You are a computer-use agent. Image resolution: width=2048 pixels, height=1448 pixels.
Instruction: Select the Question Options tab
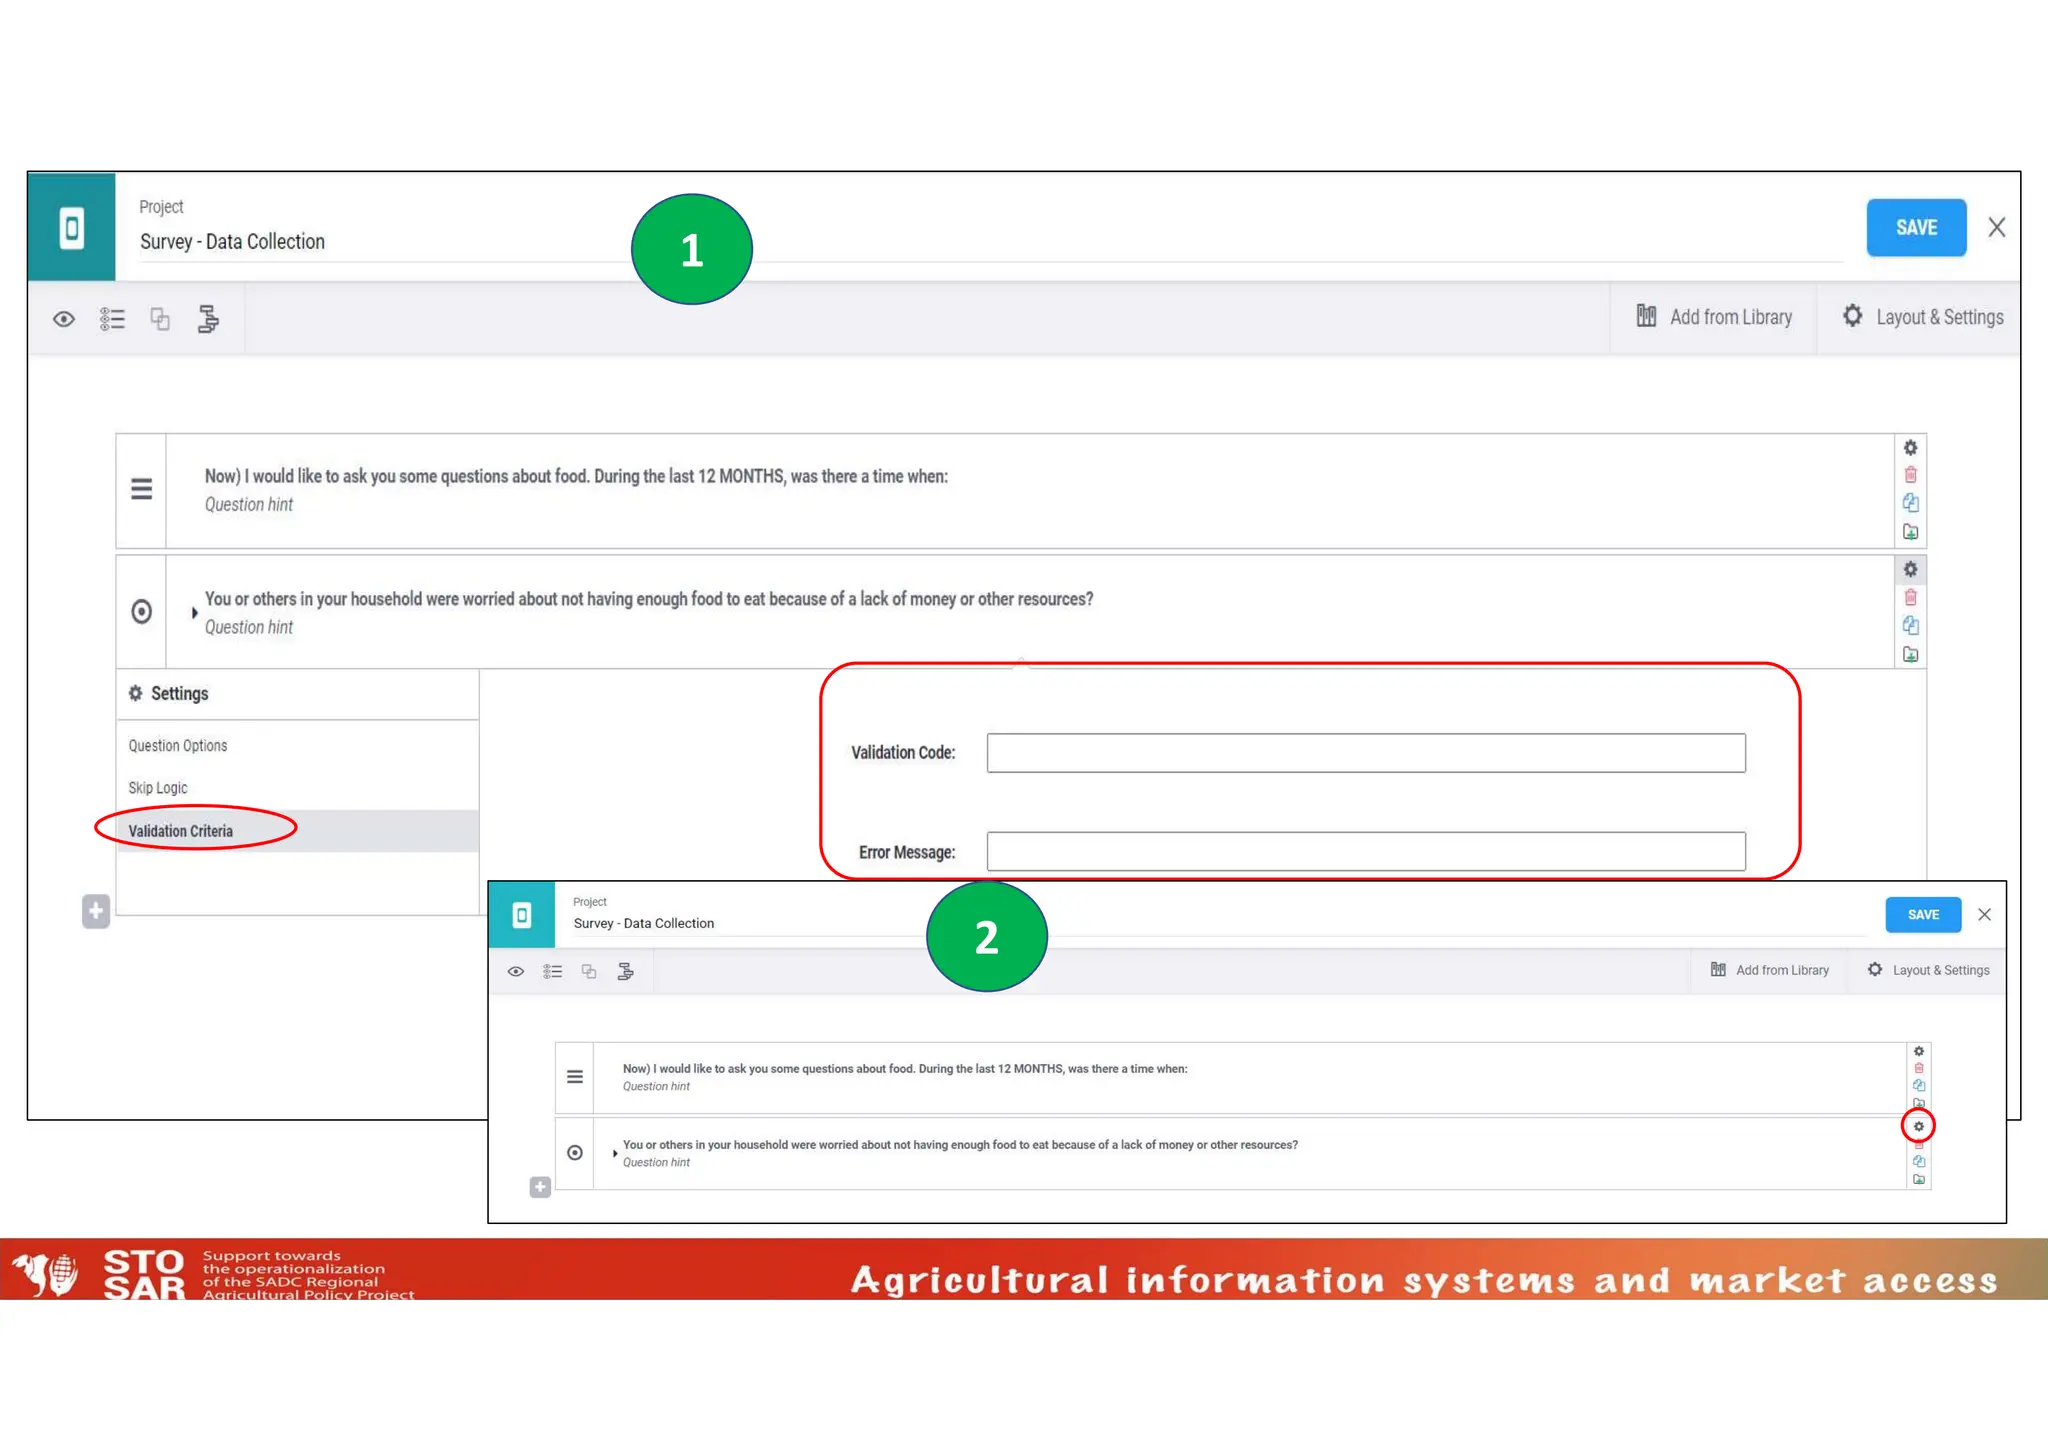(x=178, y=746)
